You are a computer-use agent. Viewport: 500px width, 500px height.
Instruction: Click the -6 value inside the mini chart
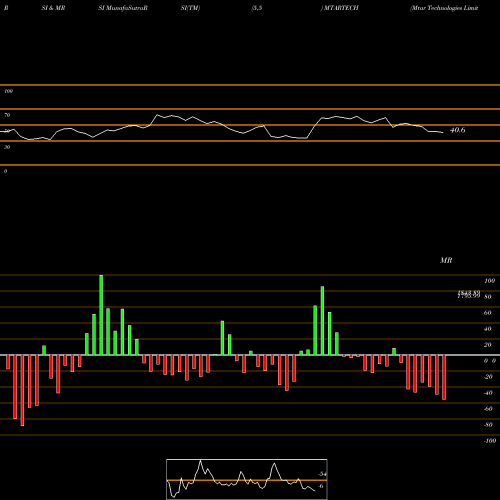321,486
